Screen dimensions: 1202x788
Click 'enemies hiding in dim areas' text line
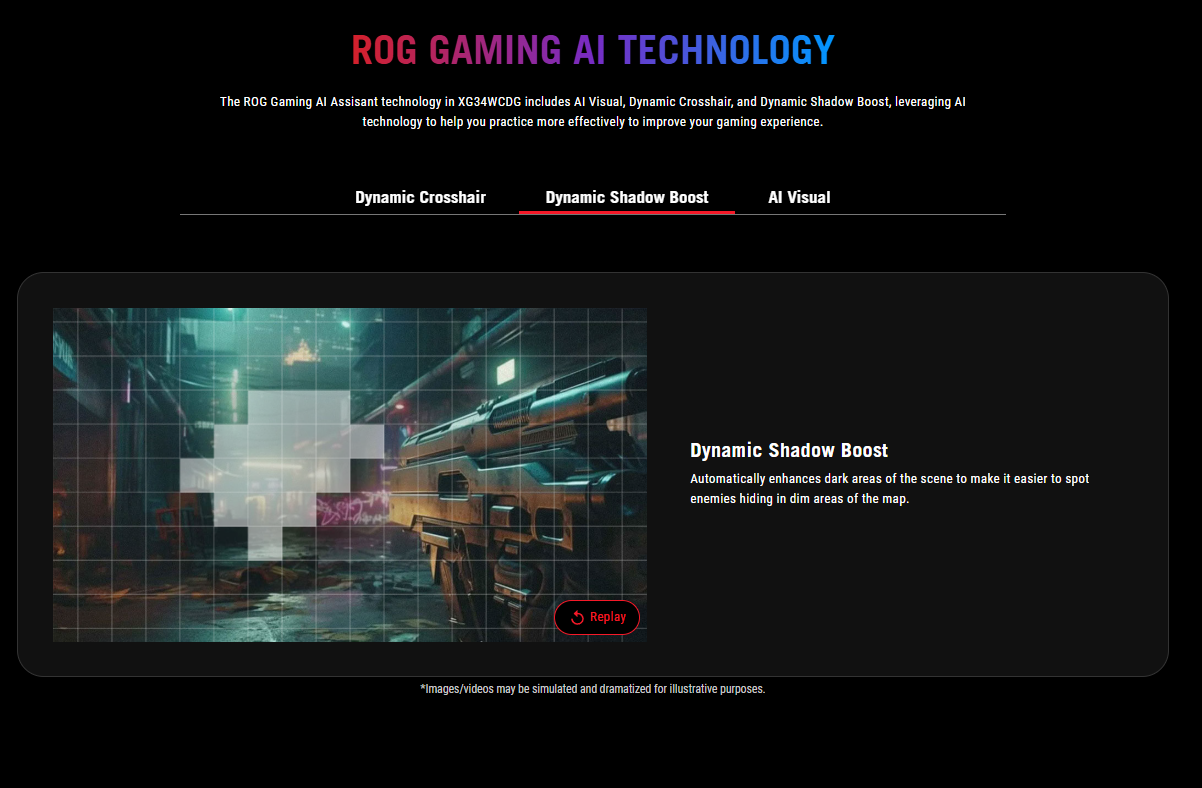[x=799, y=499]
